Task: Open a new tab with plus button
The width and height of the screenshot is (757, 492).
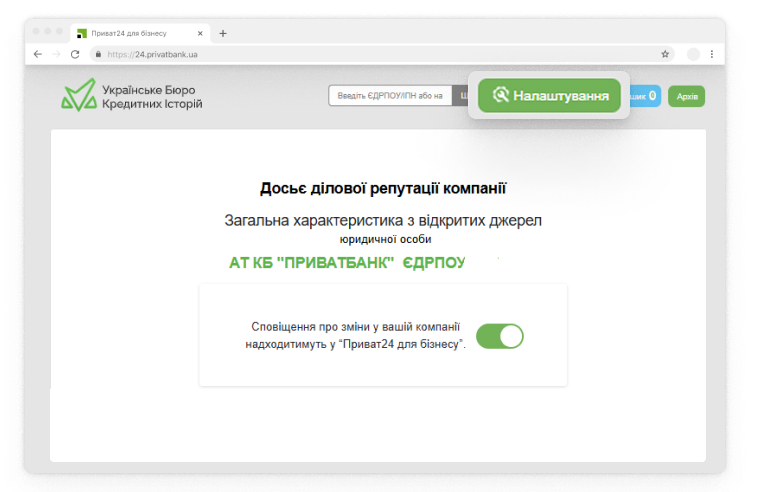Action: click(x=223, y=33)
